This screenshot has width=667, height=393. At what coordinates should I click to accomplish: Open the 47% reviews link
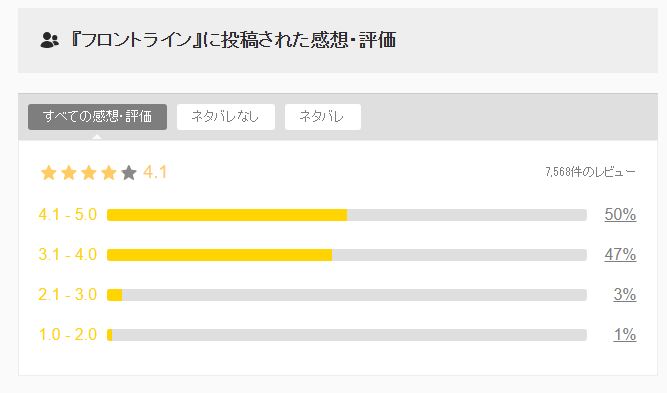click(x=620, y=254)
